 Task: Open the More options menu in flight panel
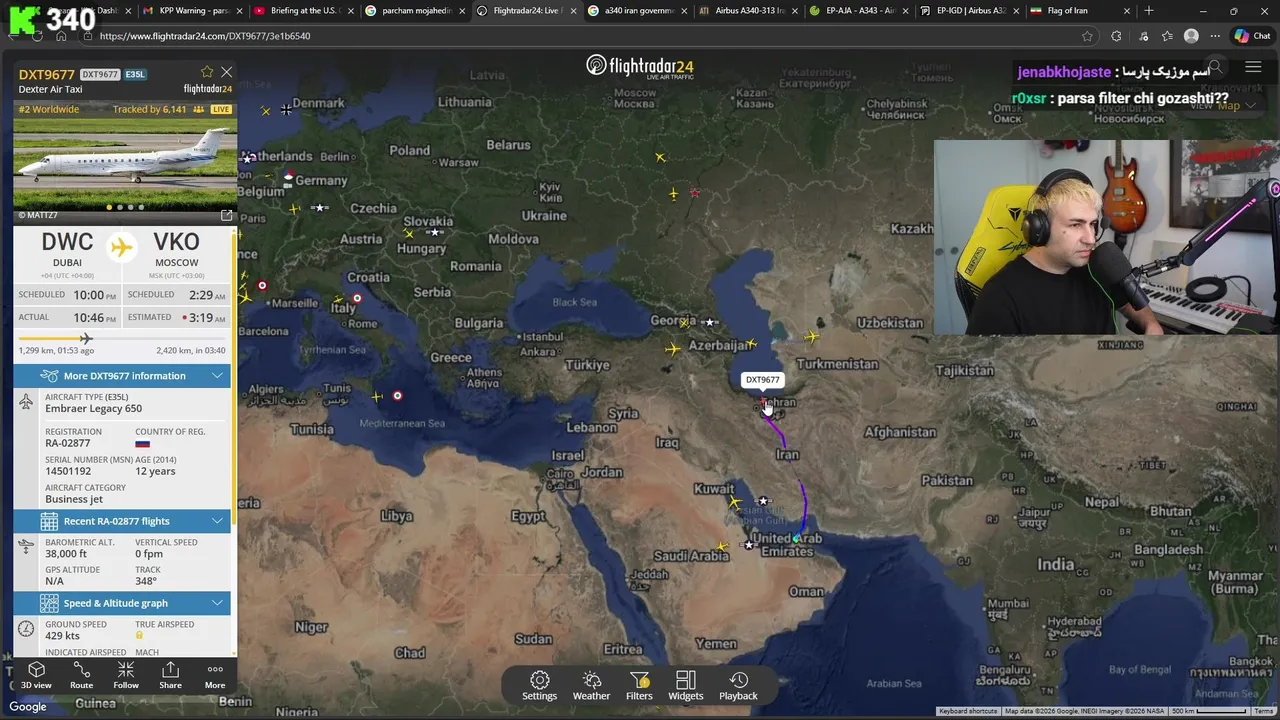click(215, 675)
